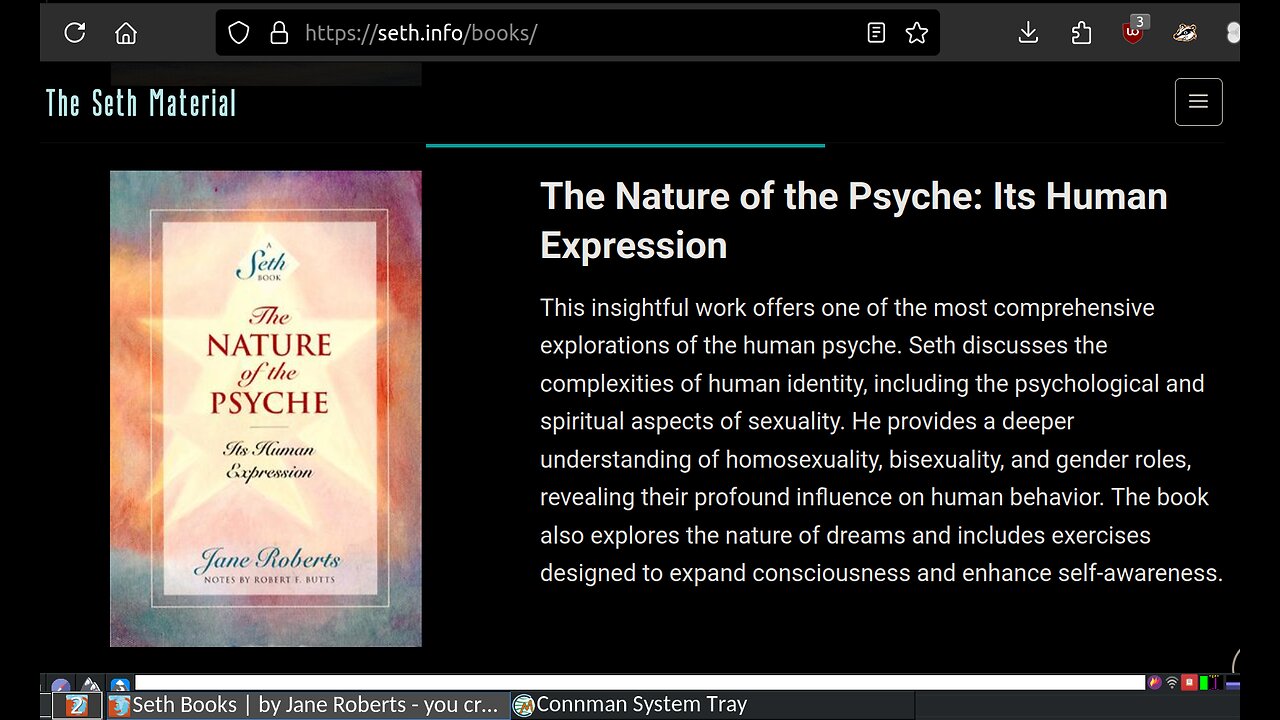The width and height of the screenshot is (1280, 720).
Task: Click the book description paragraph
Action: (x=881, y=440)
